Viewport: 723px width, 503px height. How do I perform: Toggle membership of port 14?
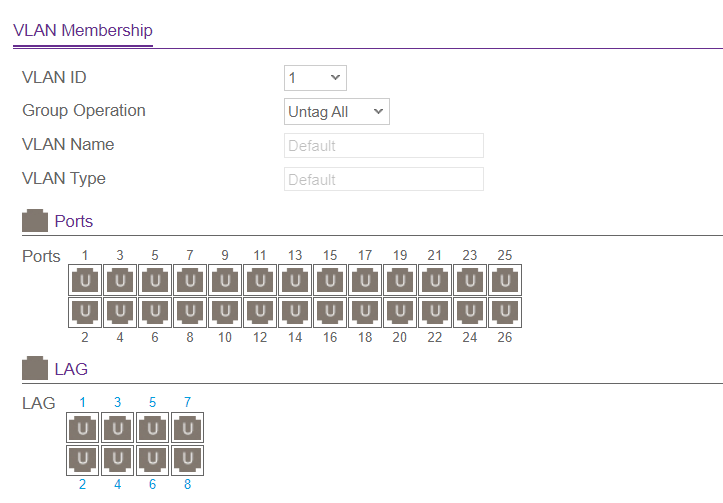pyautogui.click(x=295, y=312)
